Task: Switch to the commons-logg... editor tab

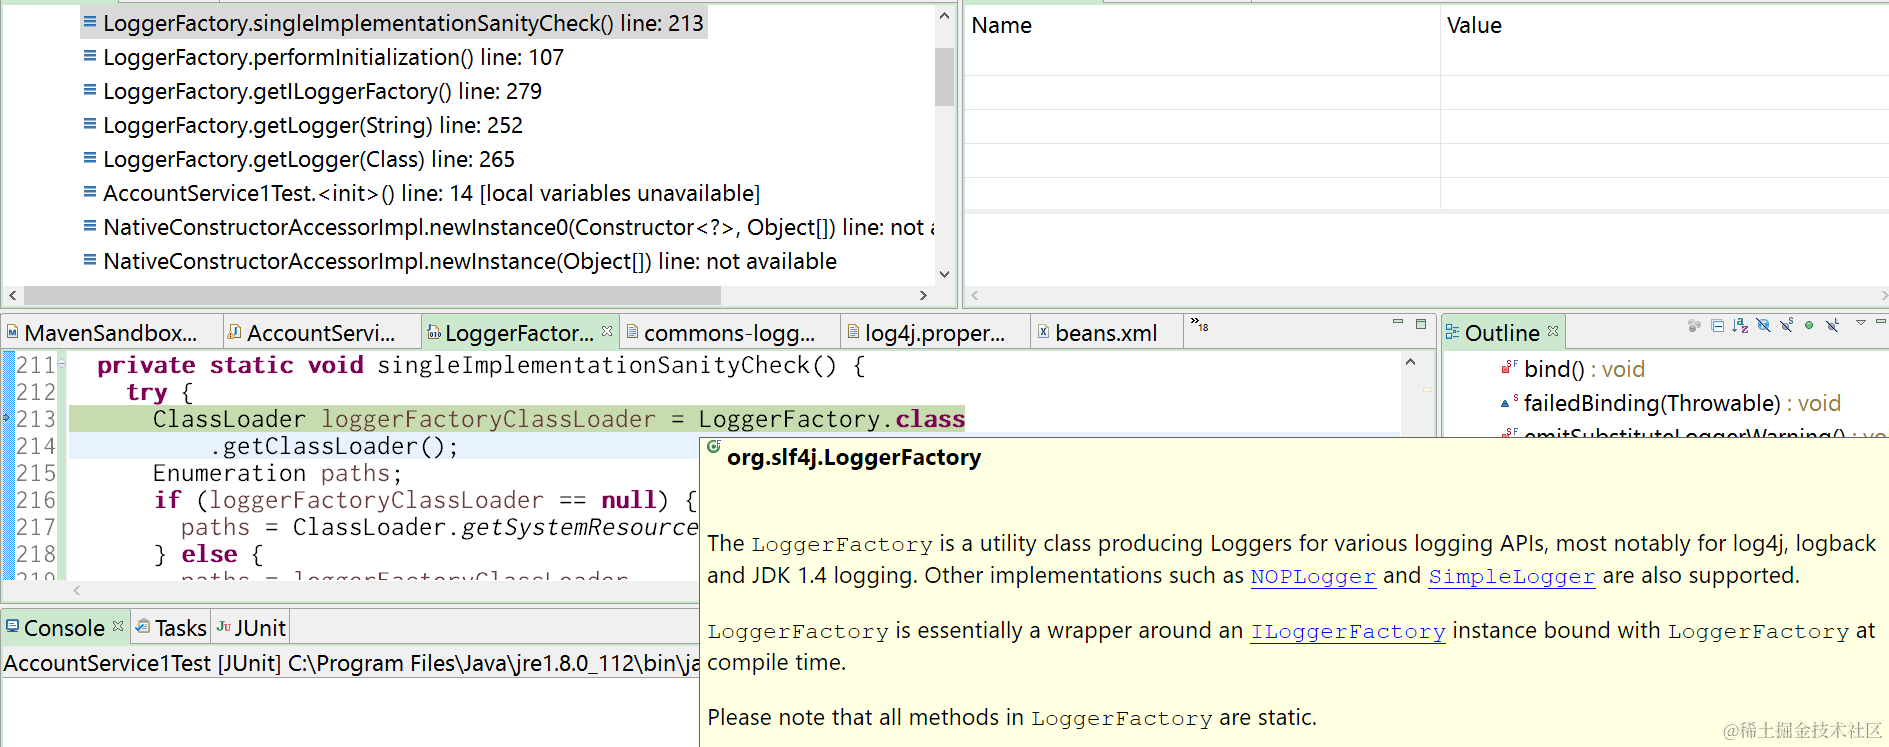Action: (x=728, y=333)
